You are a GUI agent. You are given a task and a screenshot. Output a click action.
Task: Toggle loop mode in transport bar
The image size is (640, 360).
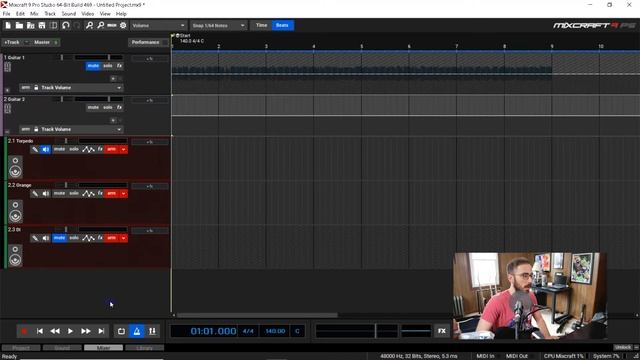coord(121,331)
